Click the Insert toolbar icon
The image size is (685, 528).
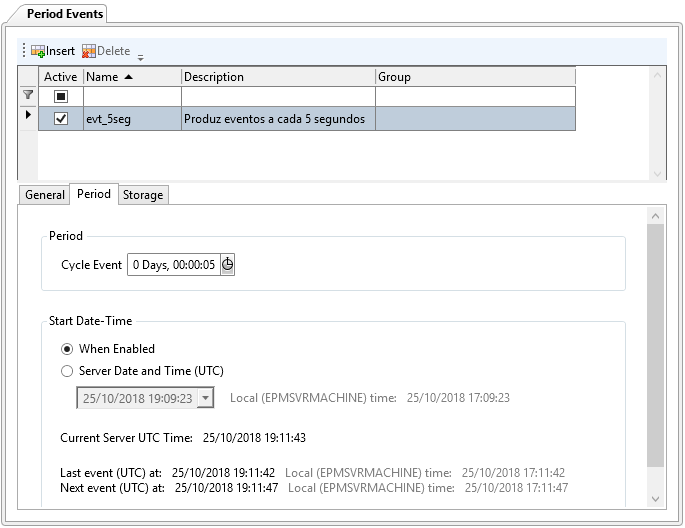click(x=38, y=51)
